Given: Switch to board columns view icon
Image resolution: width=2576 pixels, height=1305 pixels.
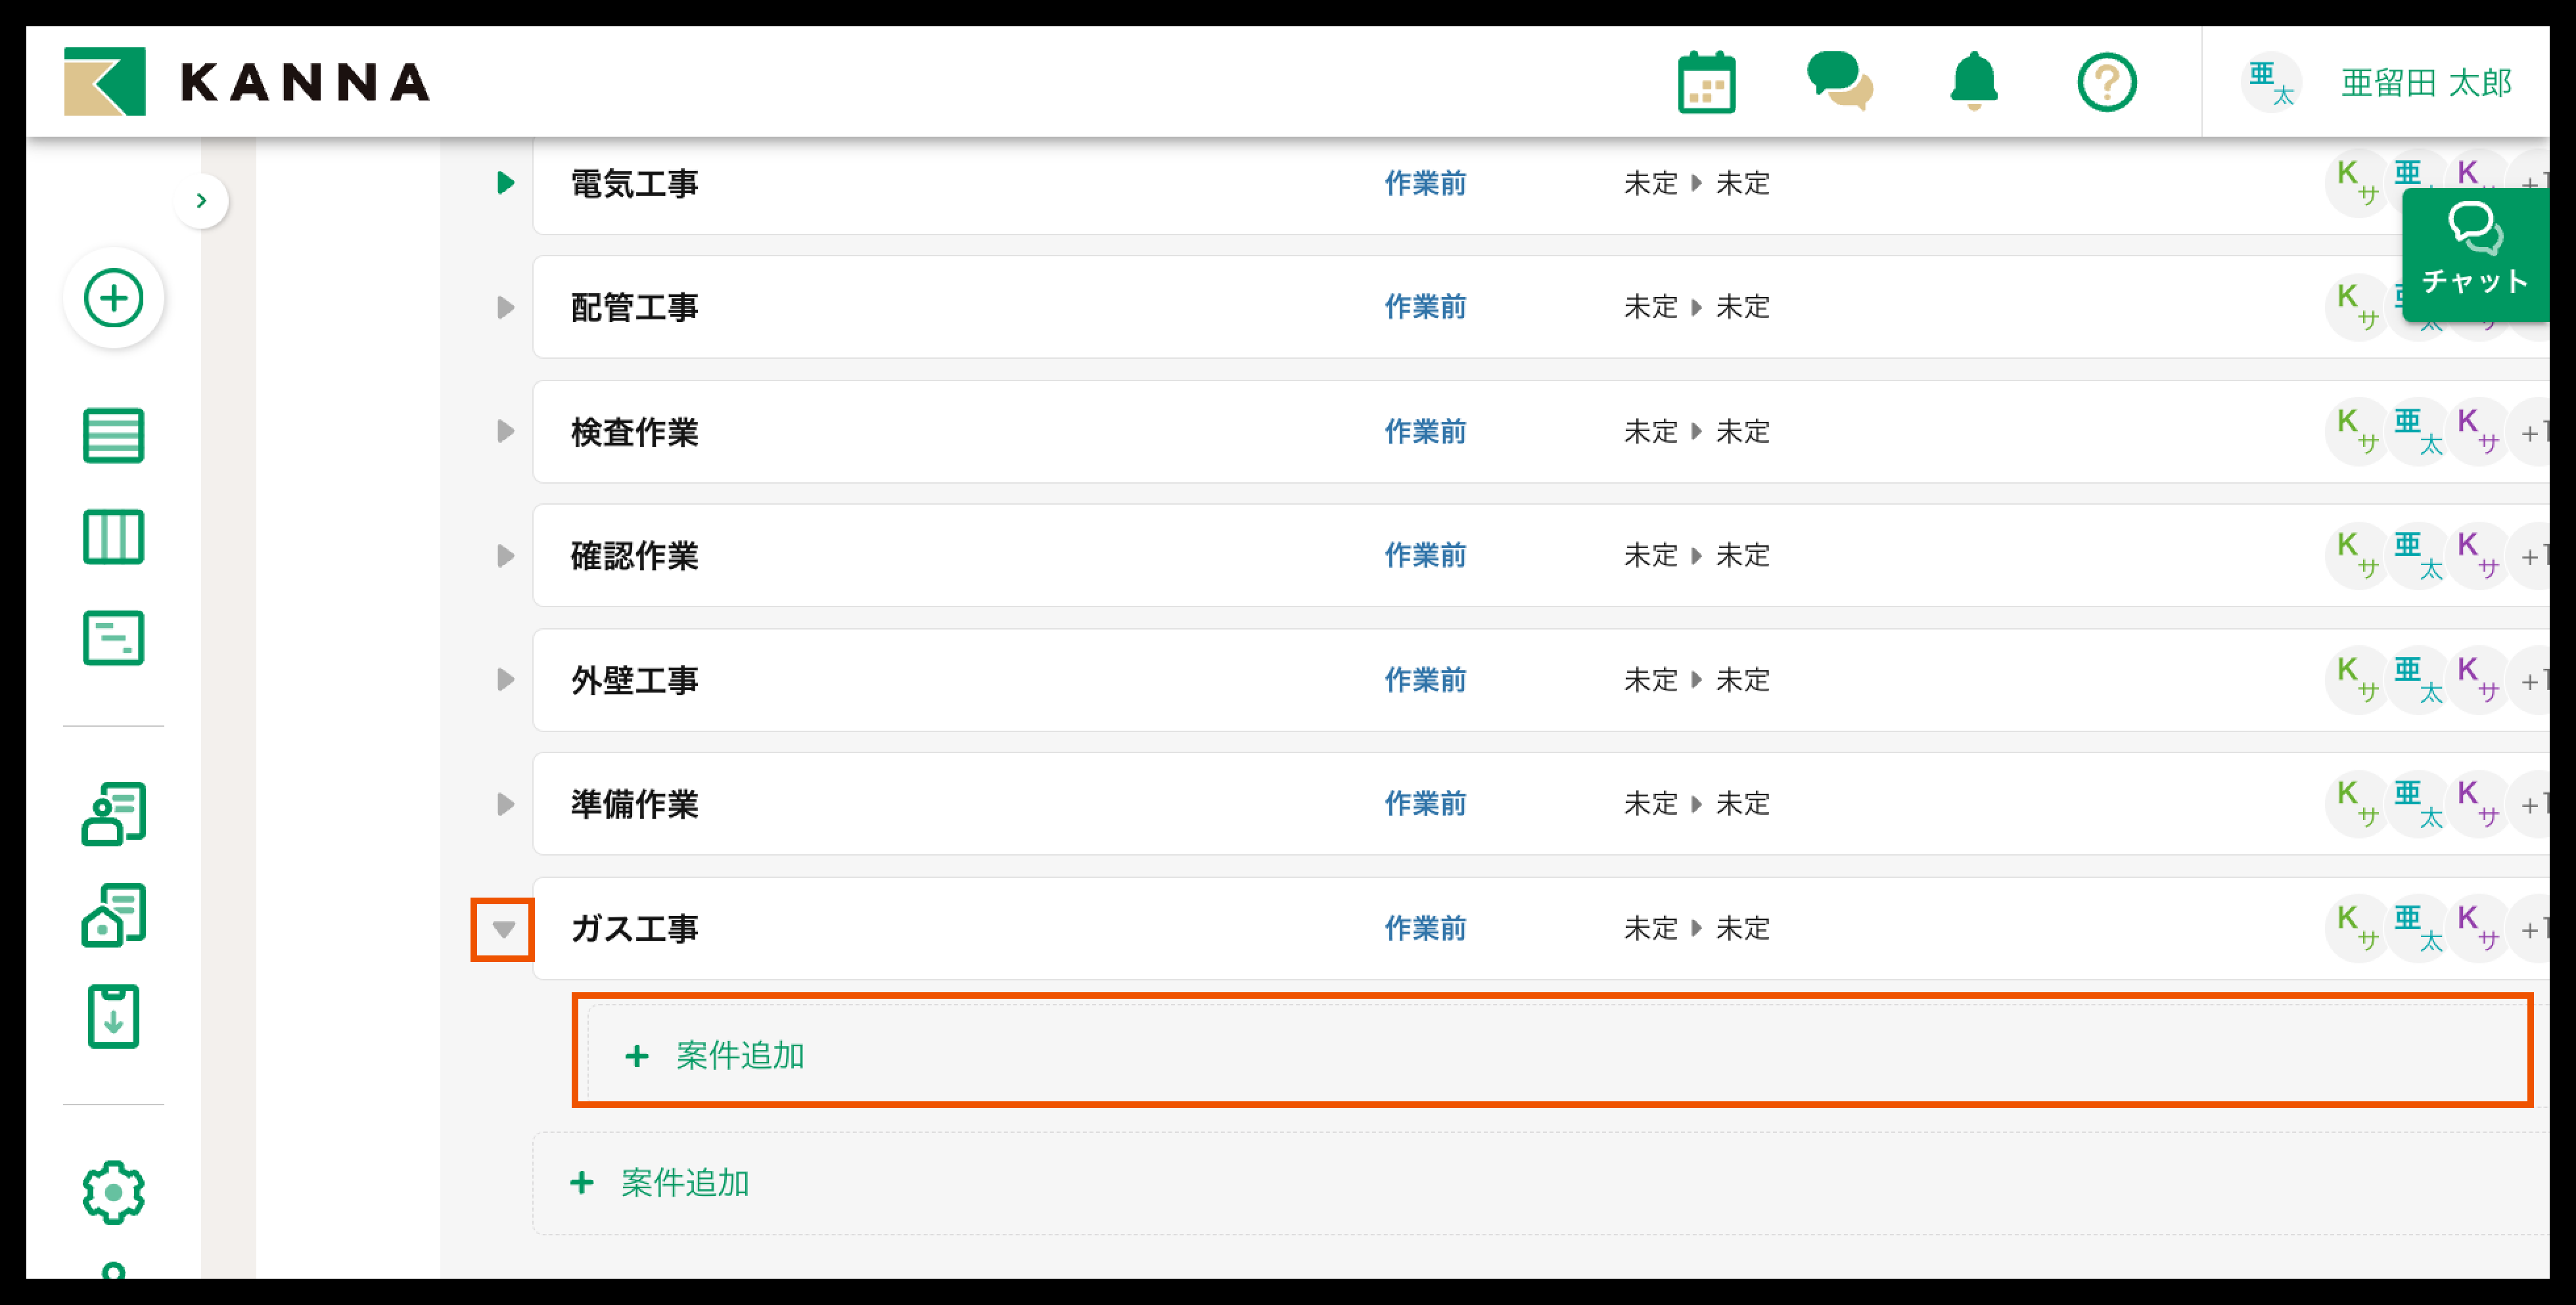Looking at the screenshot, I should (x=114, y=537).
